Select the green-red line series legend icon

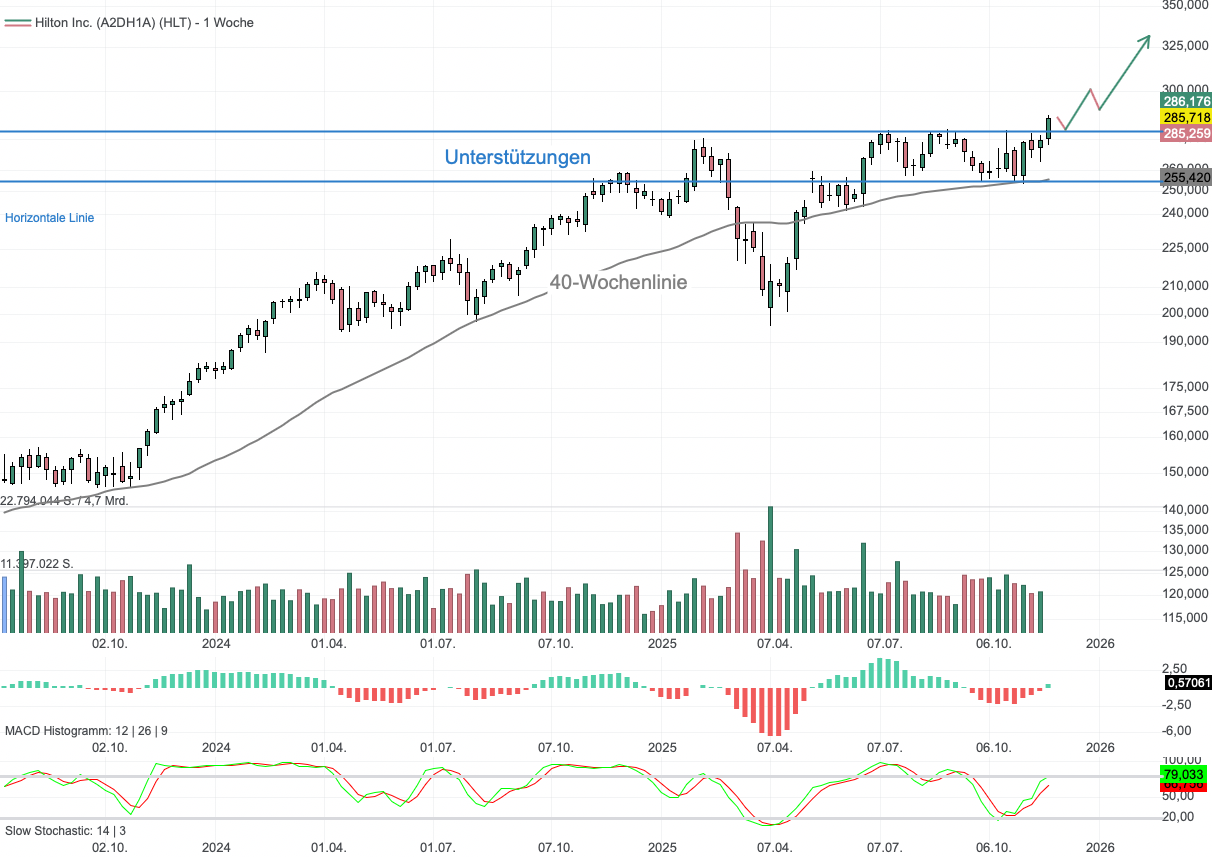19,22
